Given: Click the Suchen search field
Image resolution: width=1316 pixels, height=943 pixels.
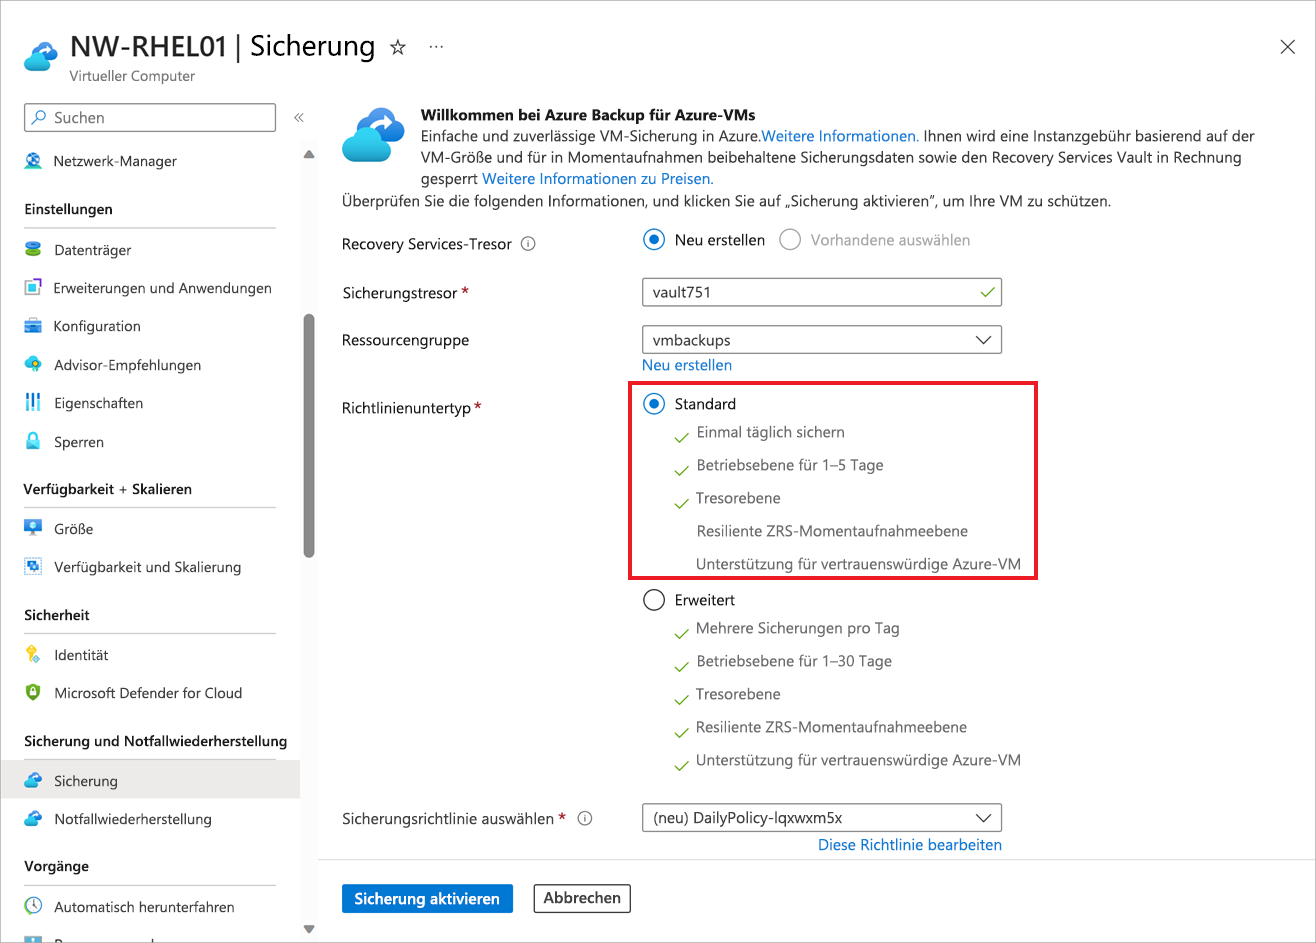Looking at the screenshot, I should [x=150, y=118].
